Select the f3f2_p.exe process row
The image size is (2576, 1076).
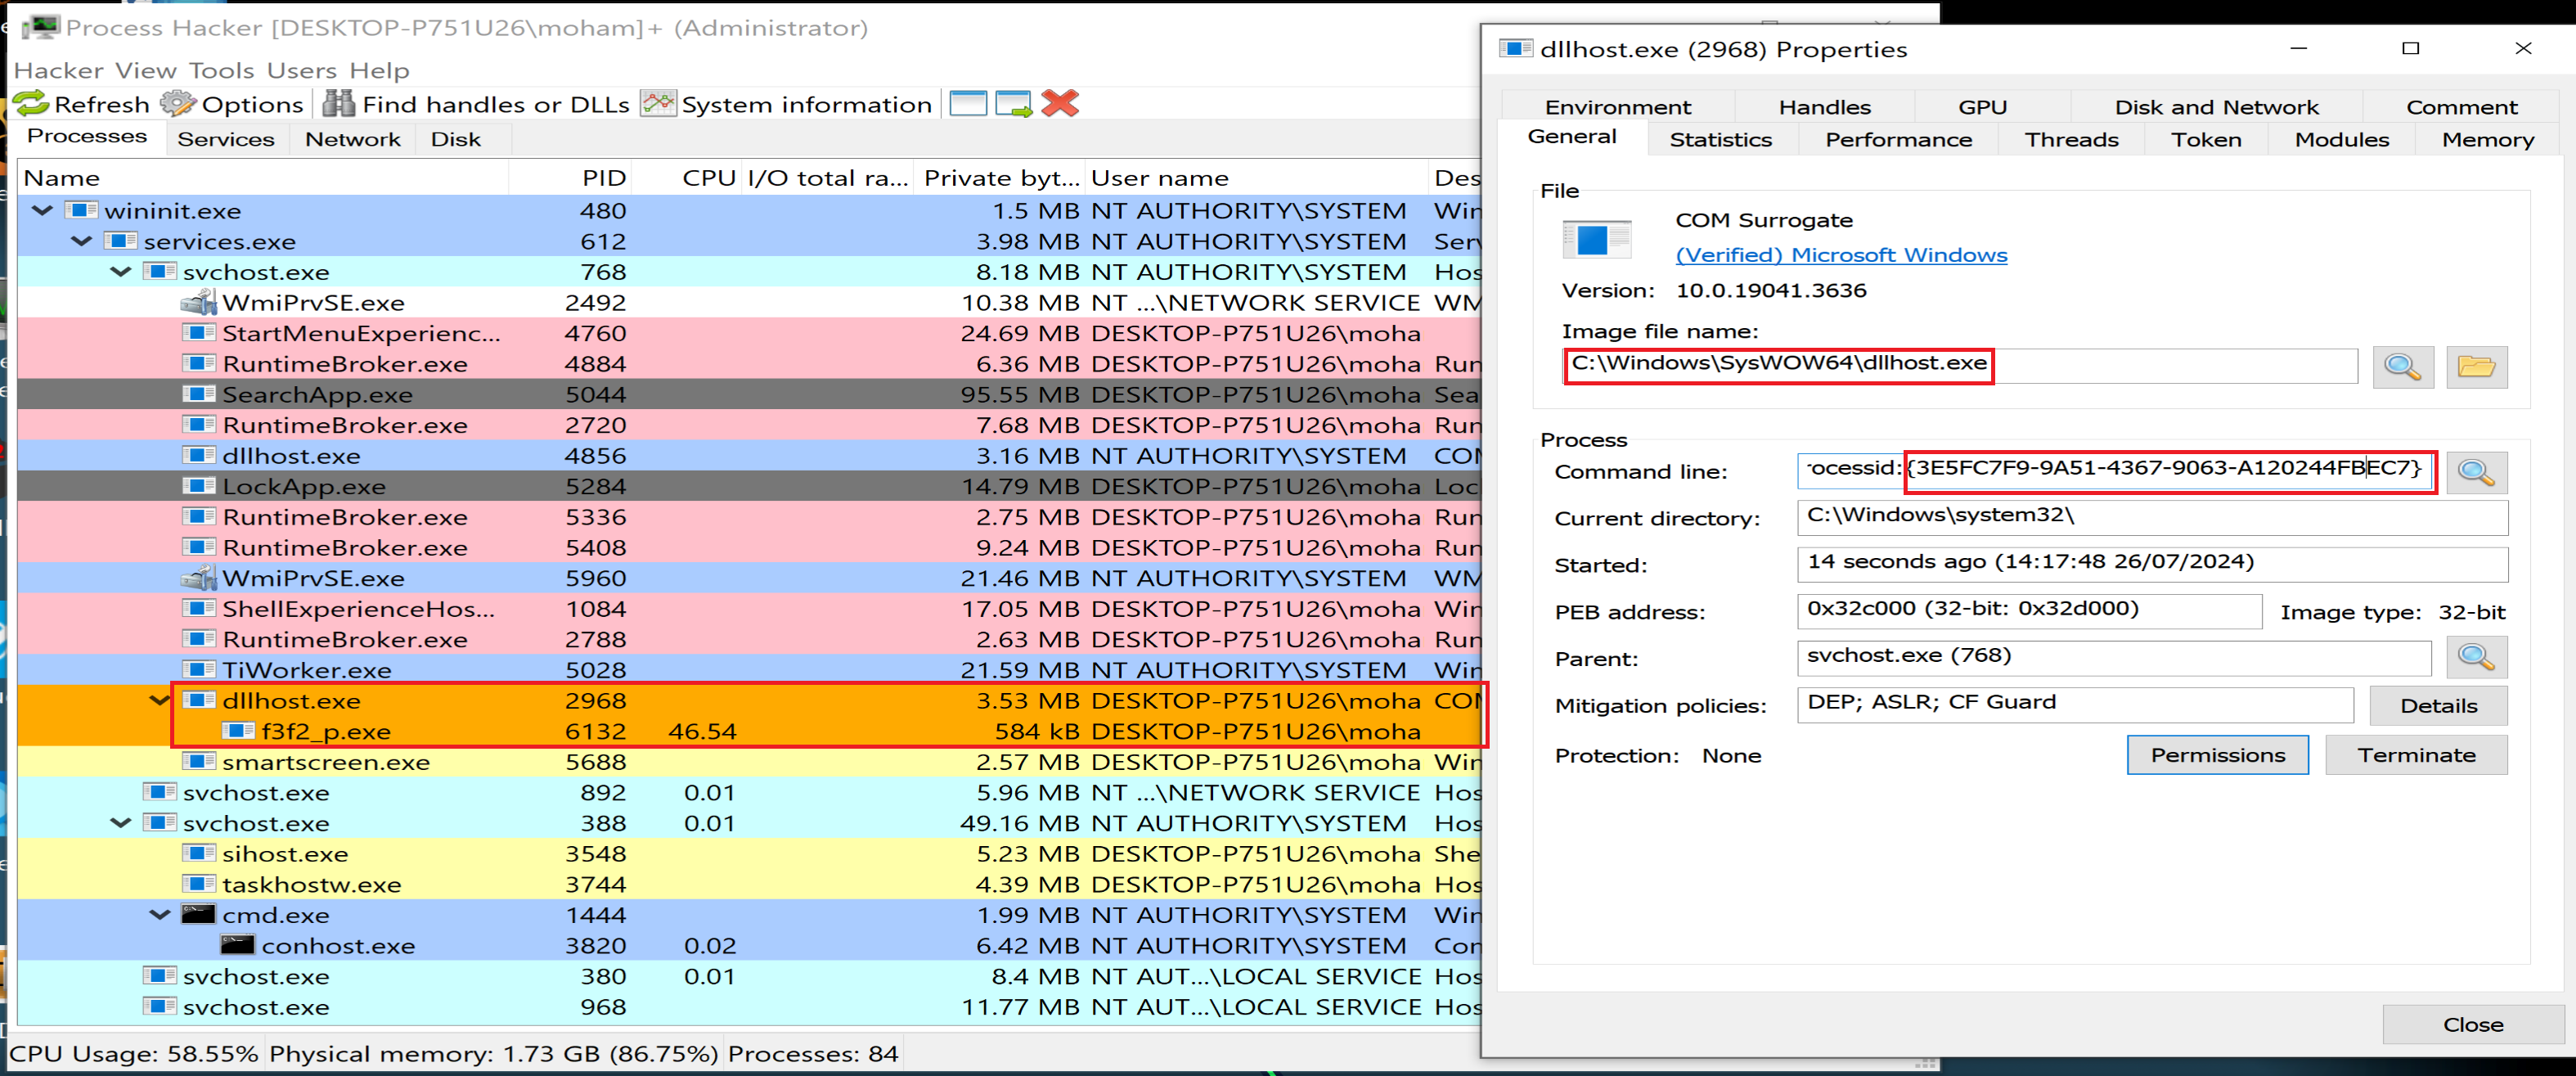[x=326, y=732]
